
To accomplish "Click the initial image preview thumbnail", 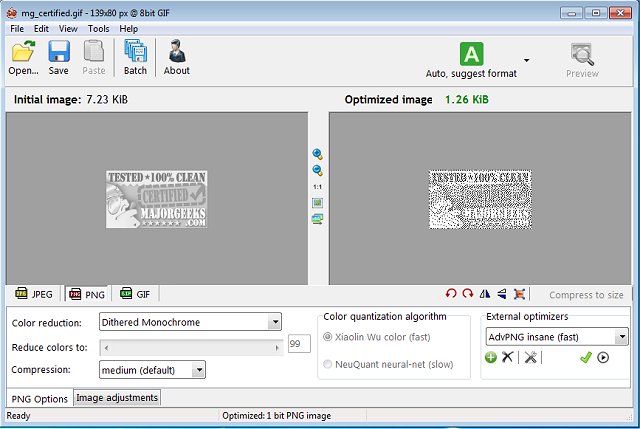I will click(x=157, y=199).
